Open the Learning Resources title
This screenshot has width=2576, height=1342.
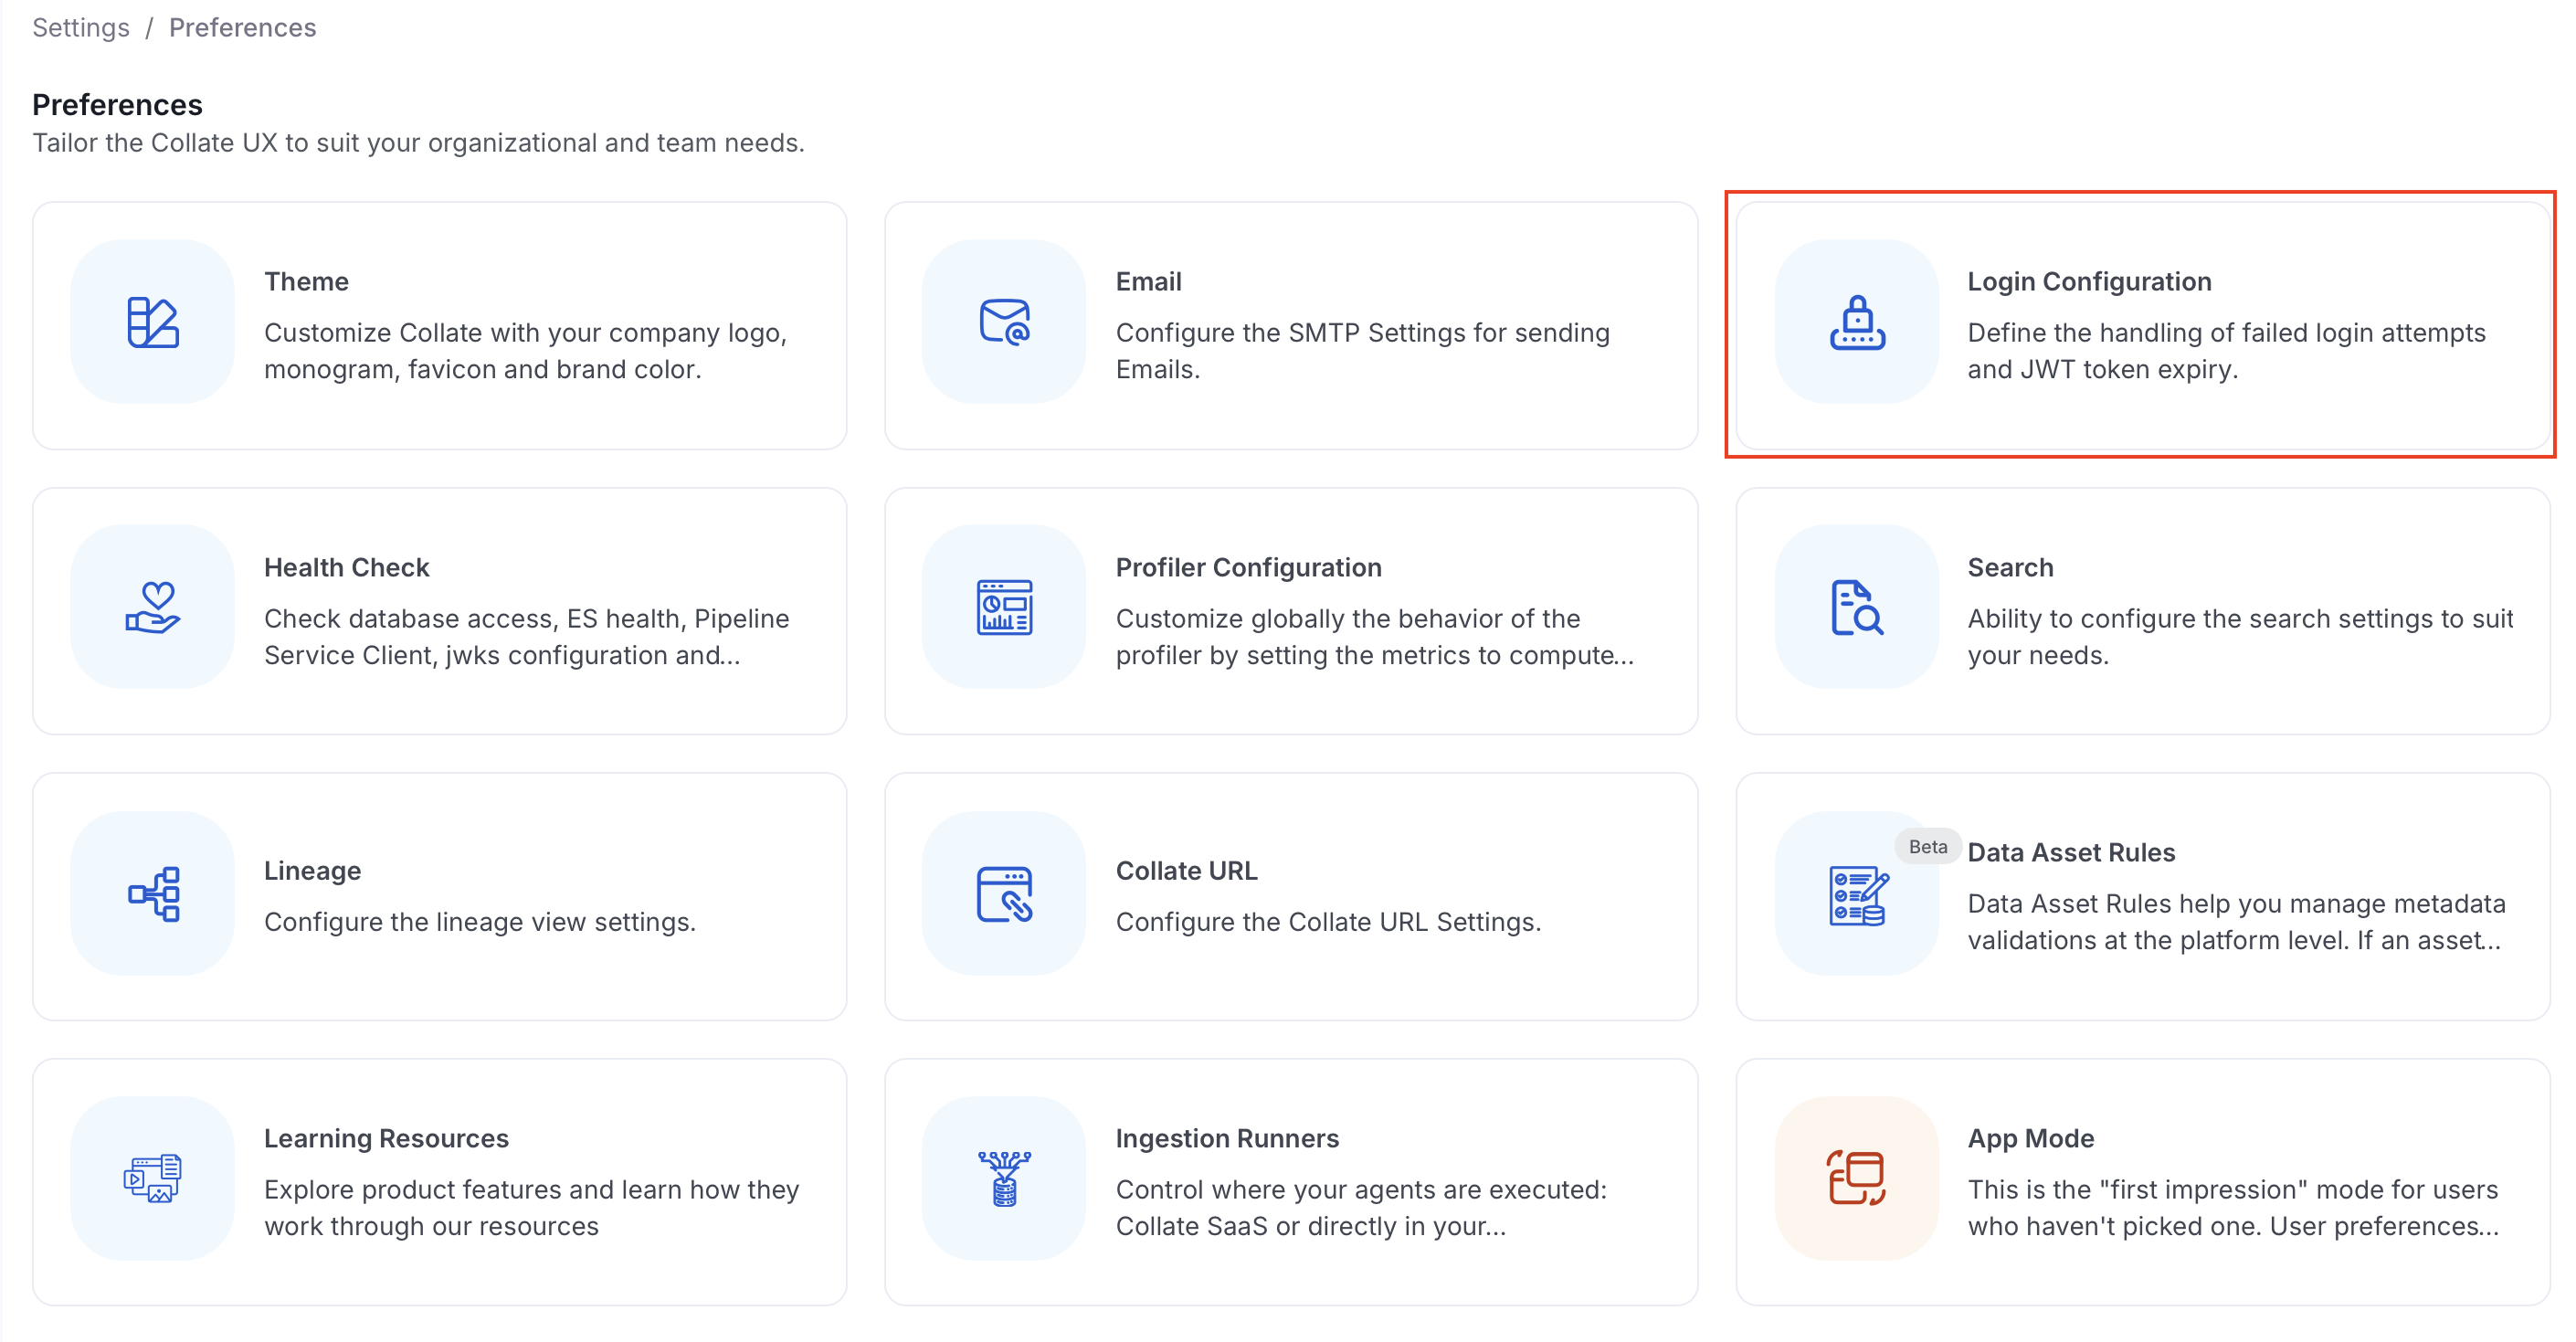386,1138
